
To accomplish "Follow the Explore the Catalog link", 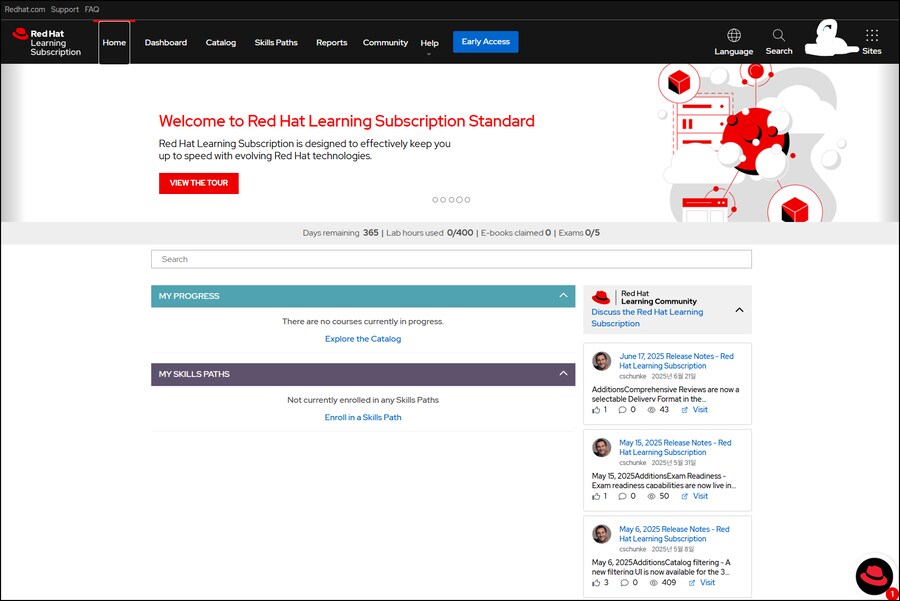I will pyautogui.click(x=363, y=339).
